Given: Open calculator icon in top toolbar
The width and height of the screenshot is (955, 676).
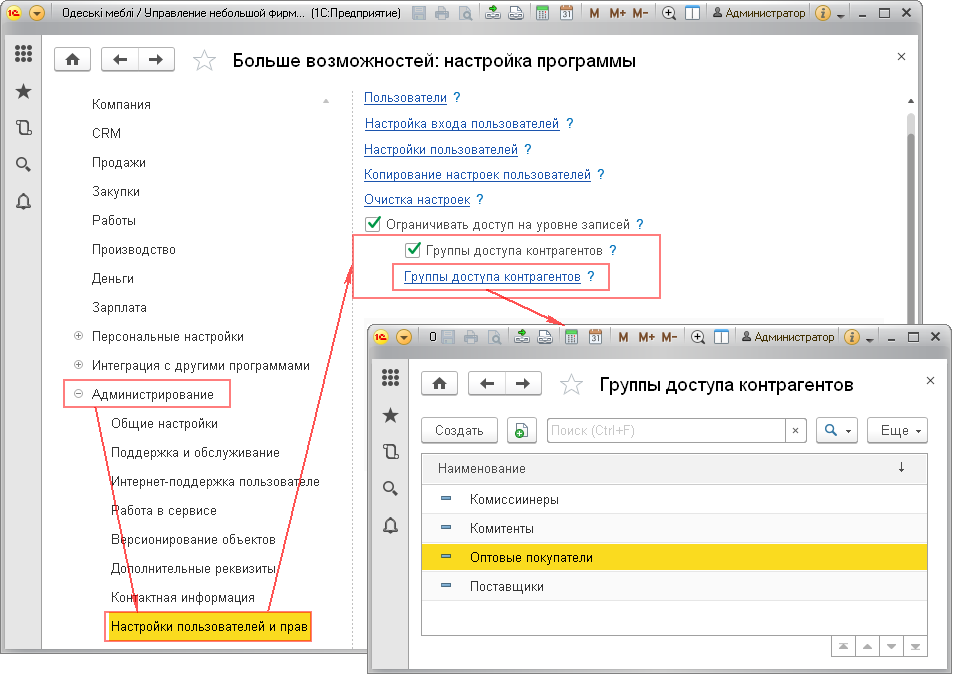Looking at the screenshot, I should (x=541, y=13).
